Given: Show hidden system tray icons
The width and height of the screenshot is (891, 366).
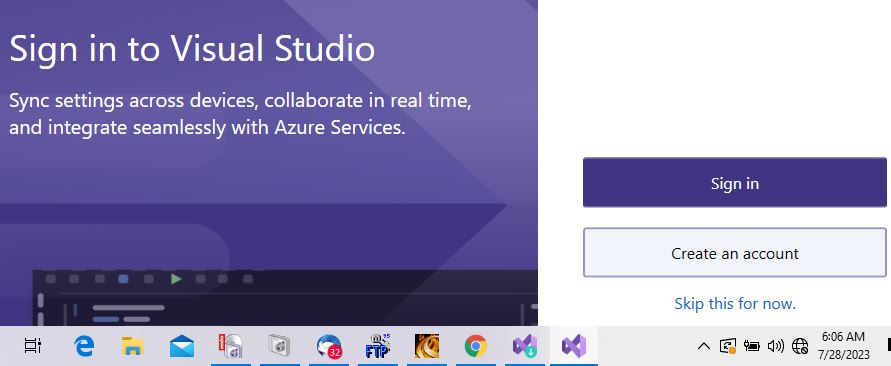Looking at the screenshot, I should pos(703,346).
